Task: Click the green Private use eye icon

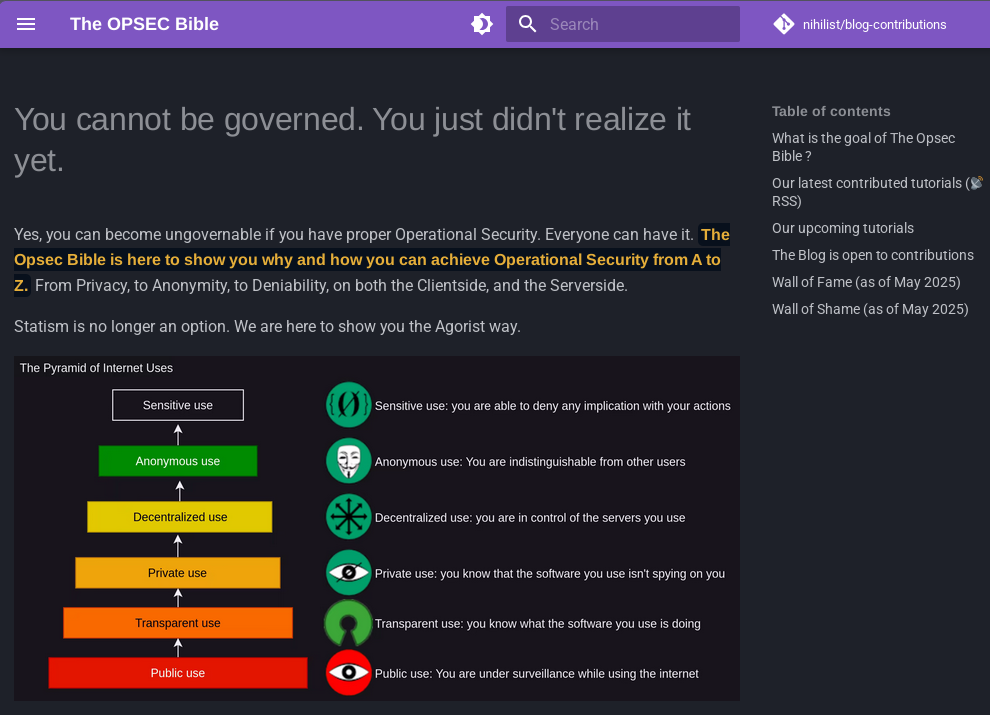Action: pyautogui.click(x=348, y=573)
